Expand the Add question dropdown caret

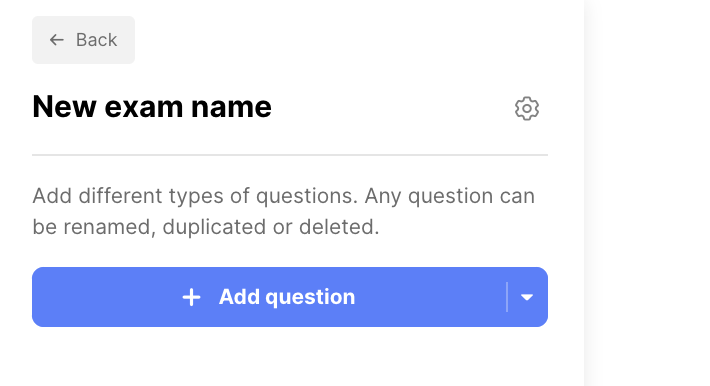[x=527, y=297]
